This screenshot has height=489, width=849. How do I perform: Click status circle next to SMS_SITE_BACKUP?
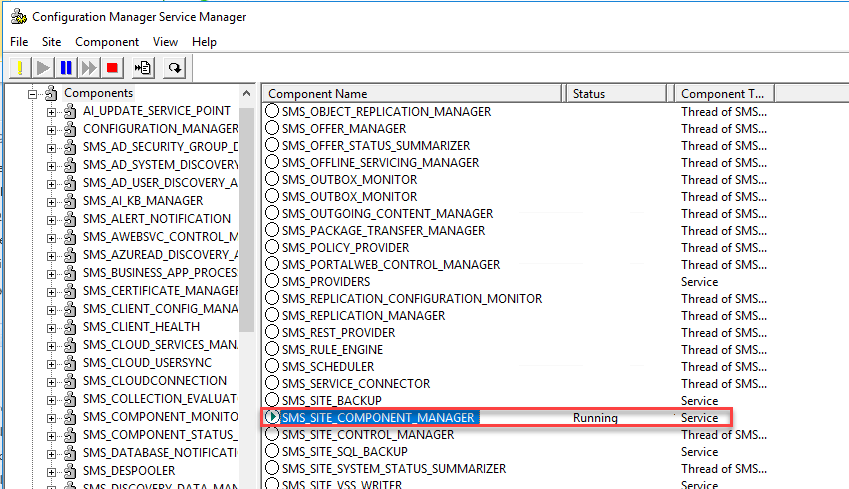[x=272, y=400]
